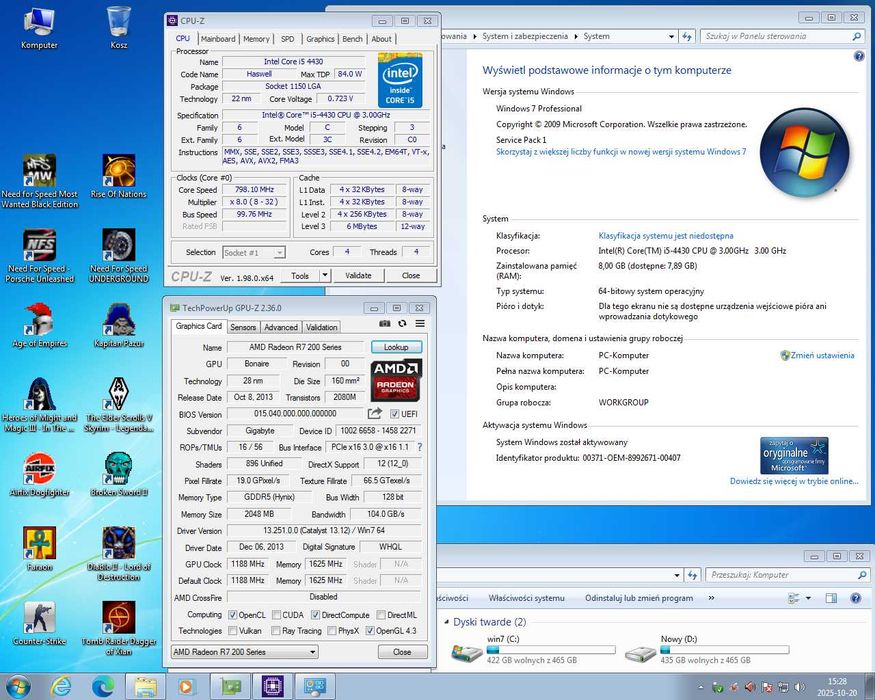Toggle the CUDA checkbox
This screenshot has width=875, height=700.
tap(276, 615)
